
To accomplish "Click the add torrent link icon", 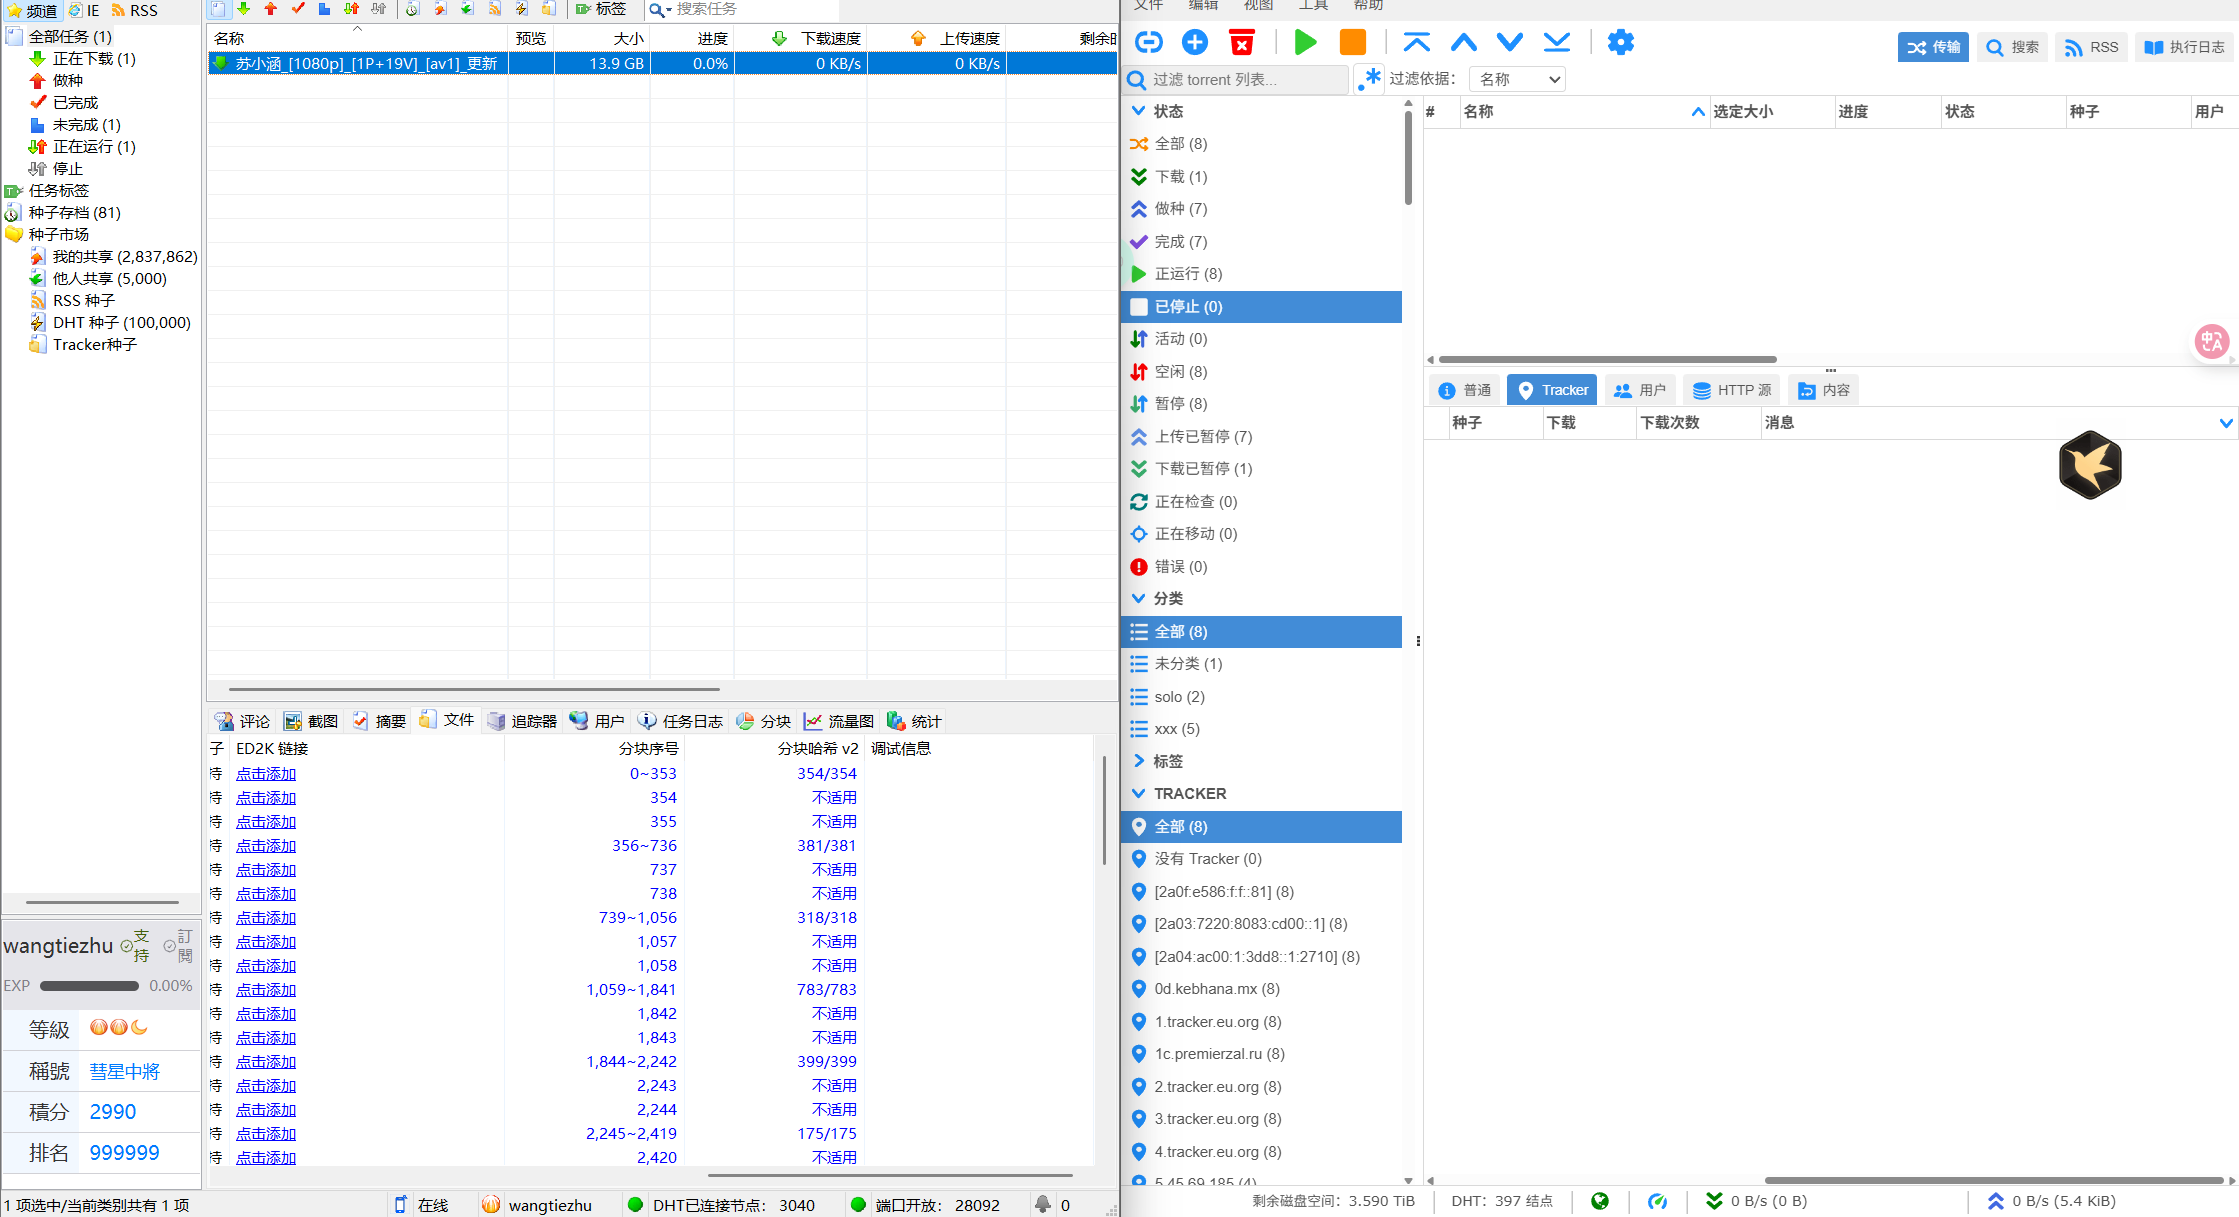I will (x=1149, y=42).
